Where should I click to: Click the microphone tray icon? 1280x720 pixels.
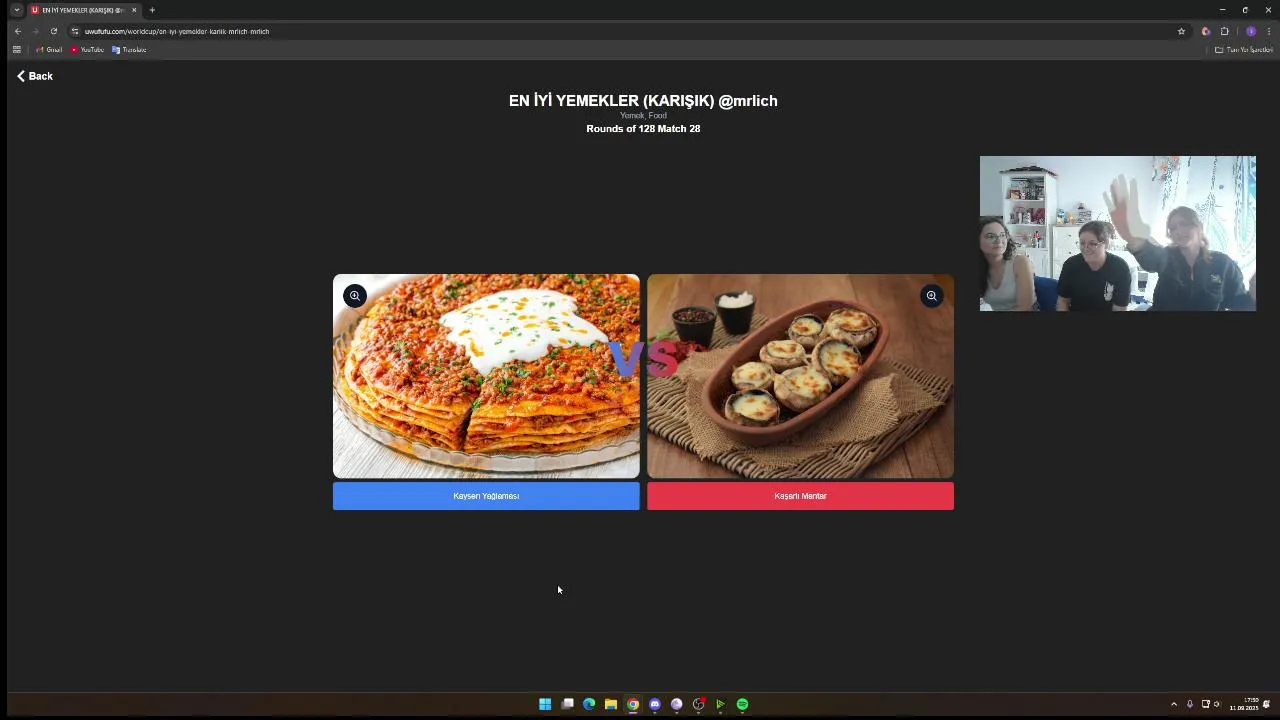[x=1190, y=704]
